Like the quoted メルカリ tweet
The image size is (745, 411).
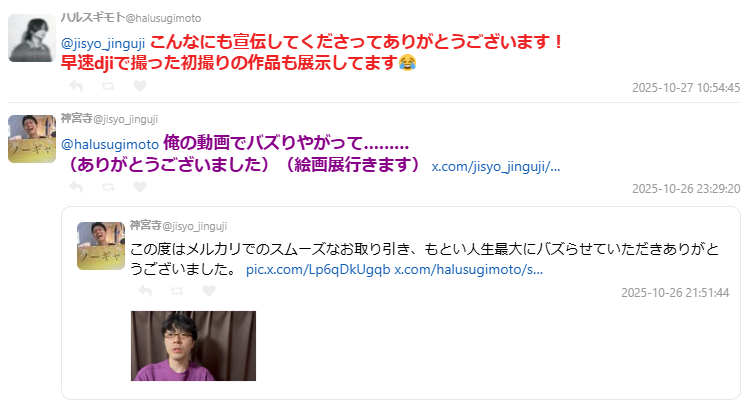pos(209,290)
